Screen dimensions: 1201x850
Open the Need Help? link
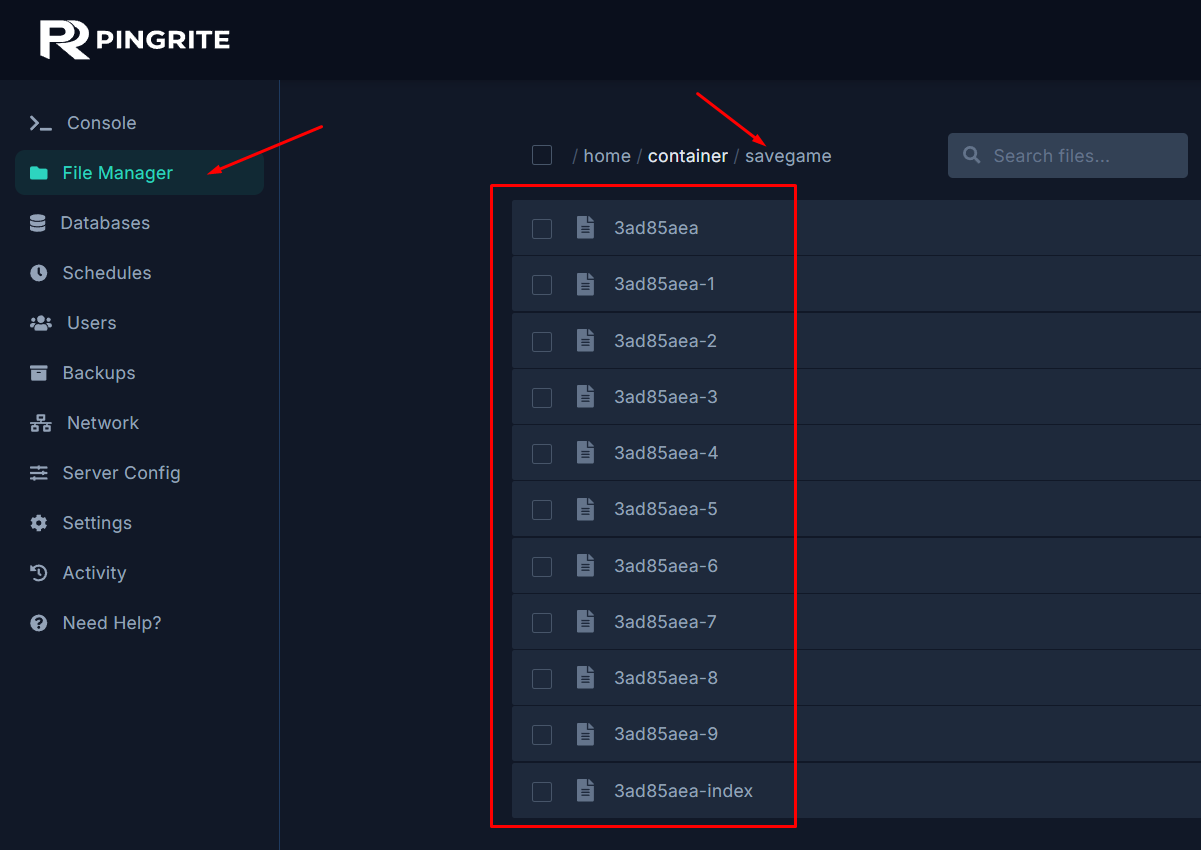click(x=111, y=623)
